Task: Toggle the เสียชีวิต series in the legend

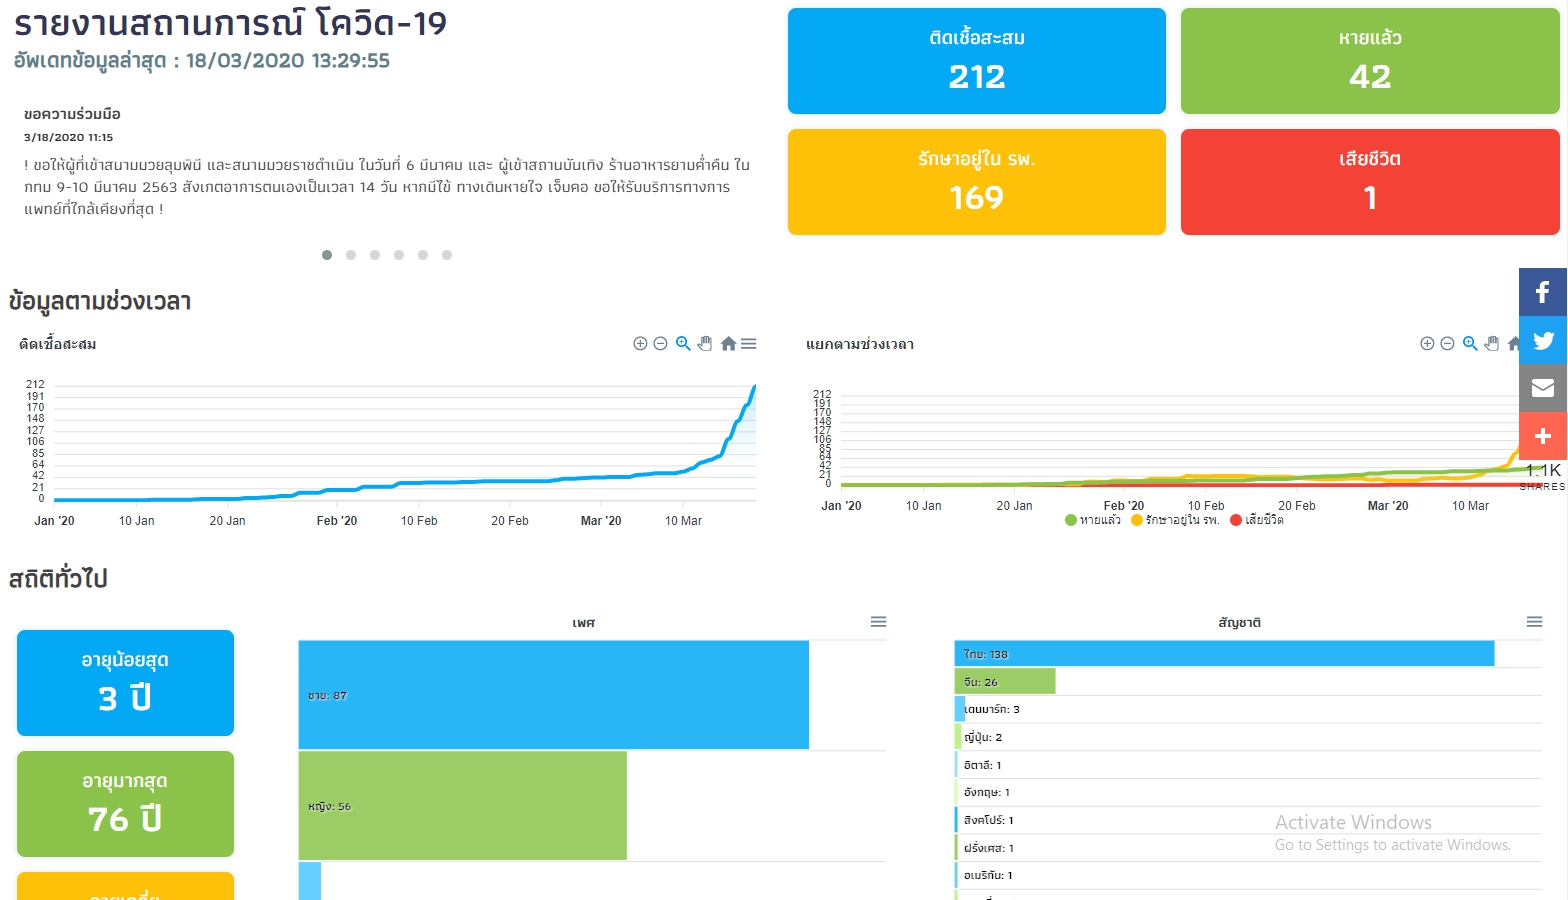Action: pos(1257,520)
